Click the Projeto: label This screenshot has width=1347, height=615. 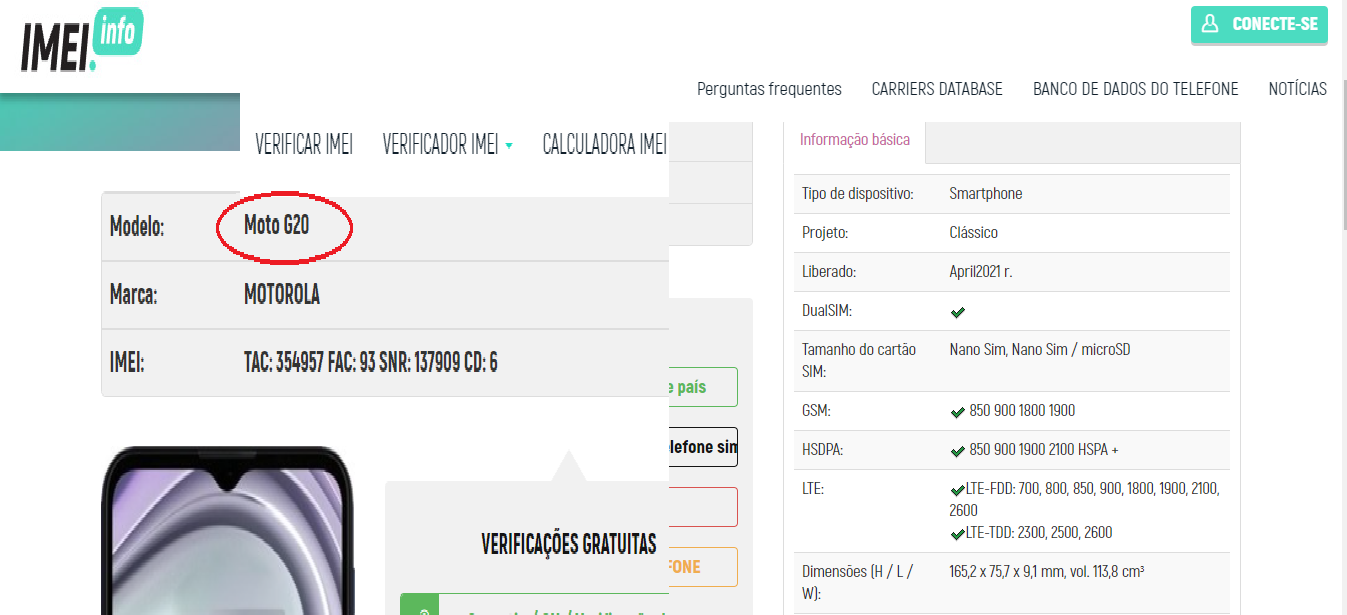(x=825, y=232)
